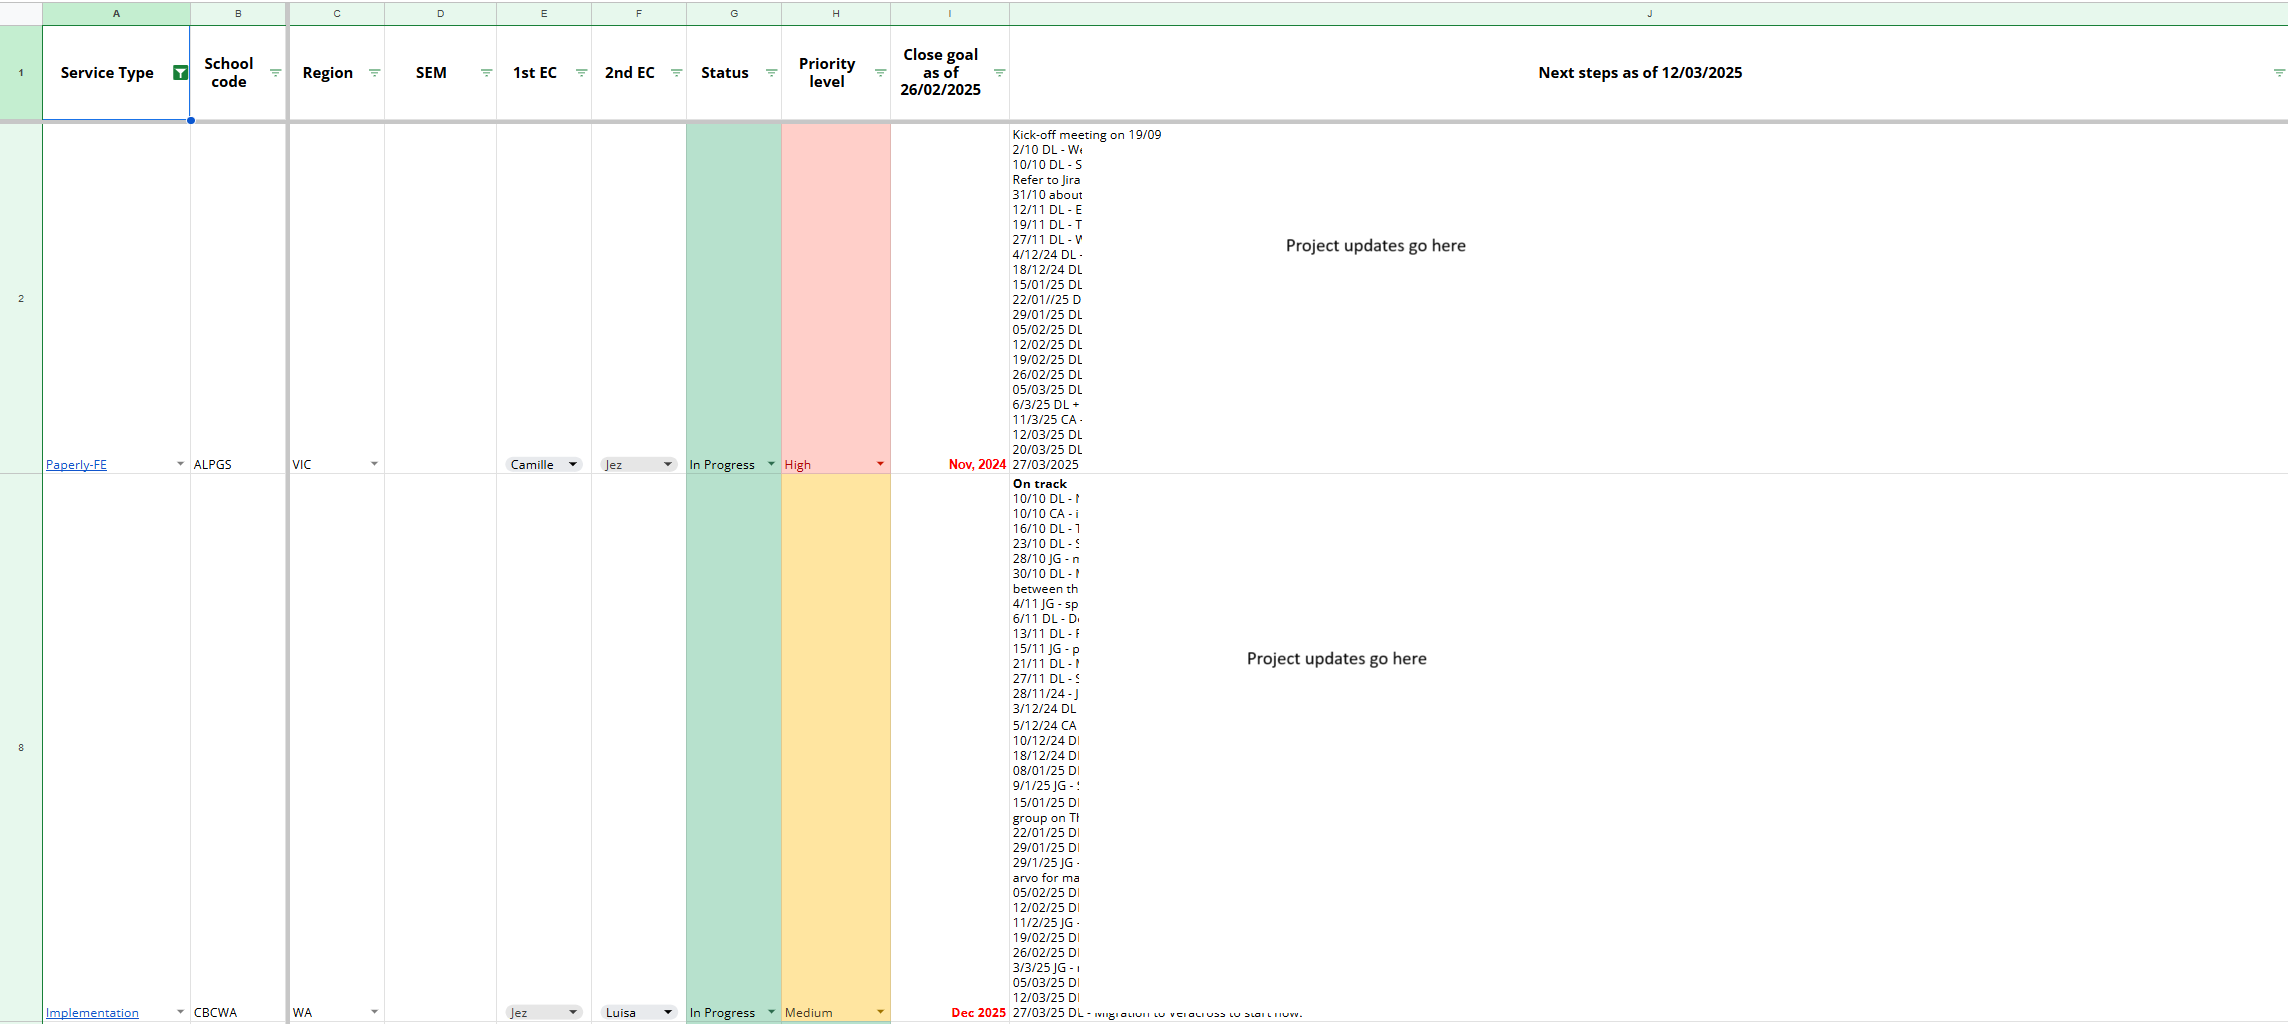Select row 1 header

coord(21,73)
